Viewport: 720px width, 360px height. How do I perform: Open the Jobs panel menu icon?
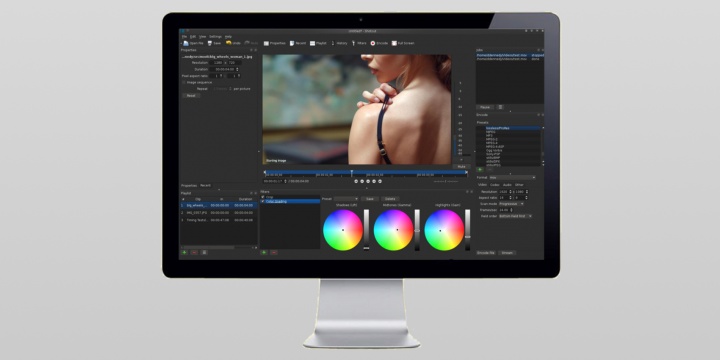coord(501,107)
